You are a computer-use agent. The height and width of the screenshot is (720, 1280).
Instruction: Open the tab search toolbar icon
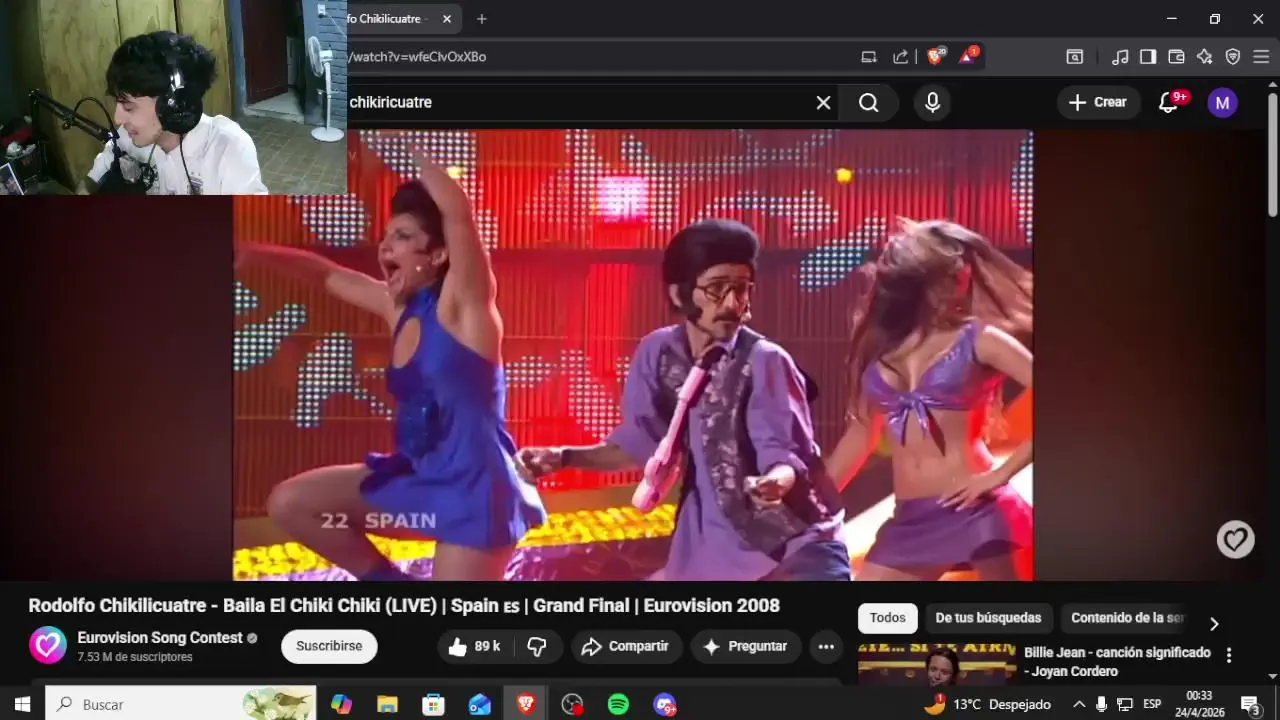point(1074,57)
